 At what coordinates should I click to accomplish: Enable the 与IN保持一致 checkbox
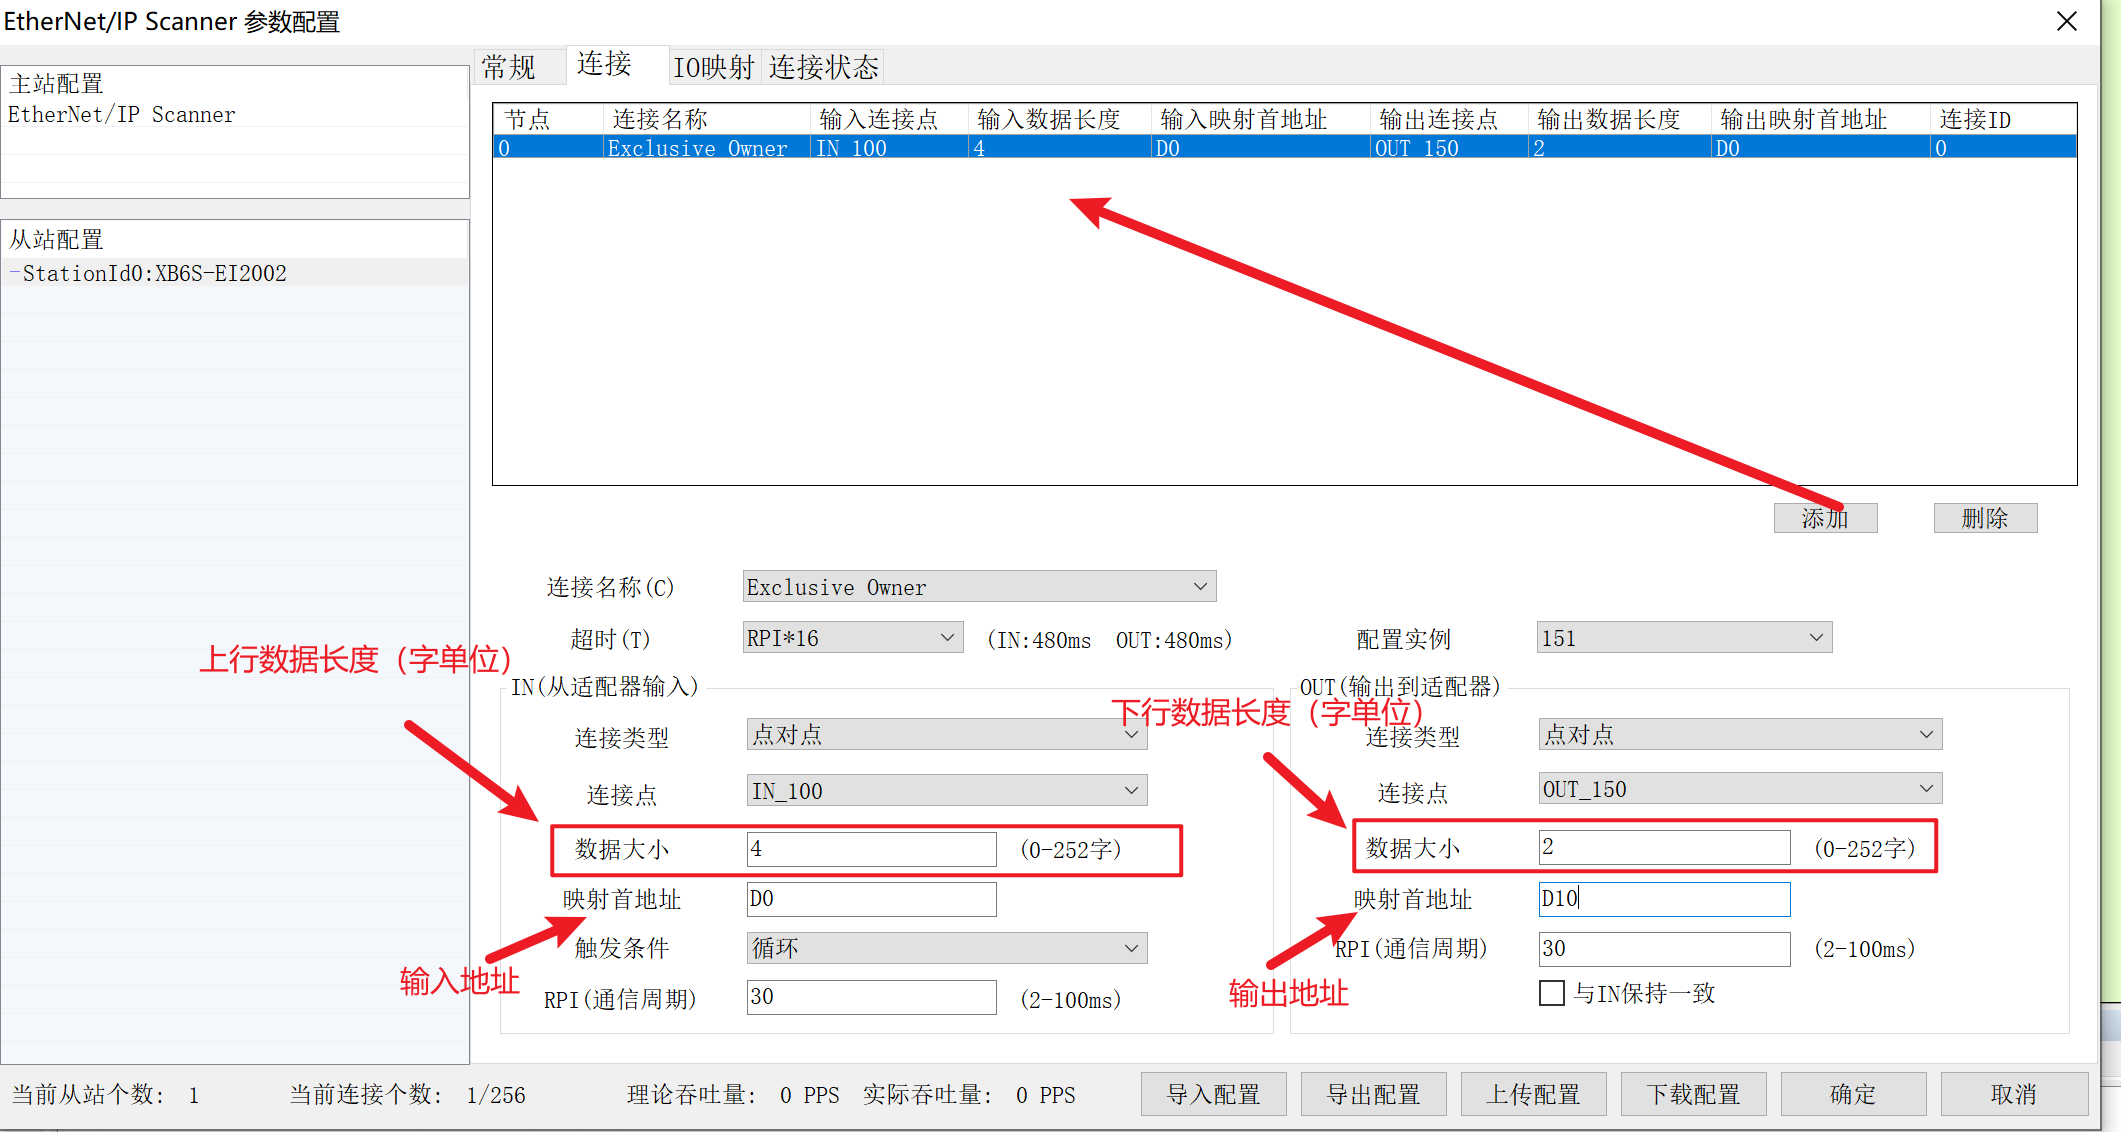(x=1552, y=993)
